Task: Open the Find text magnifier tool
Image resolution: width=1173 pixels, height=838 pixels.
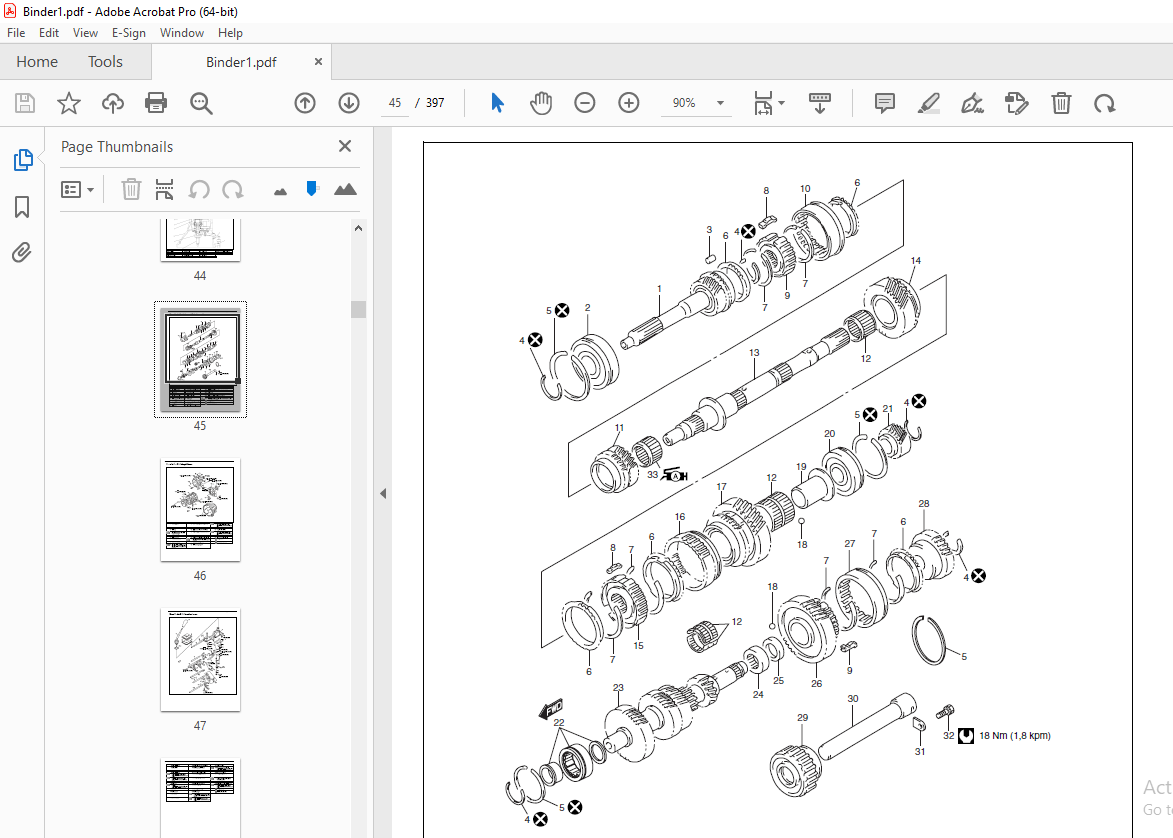Action: point(200,103)
